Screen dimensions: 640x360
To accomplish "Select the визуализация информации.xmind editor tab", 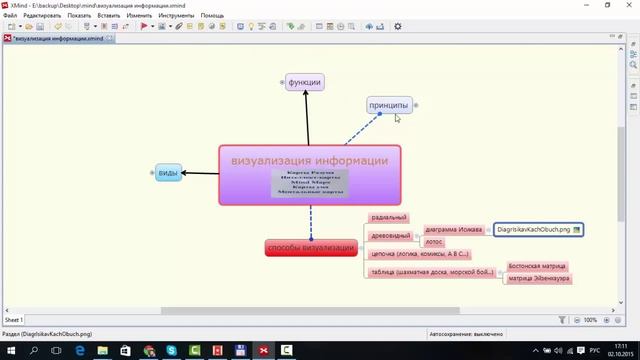I will tap(58, 38).
